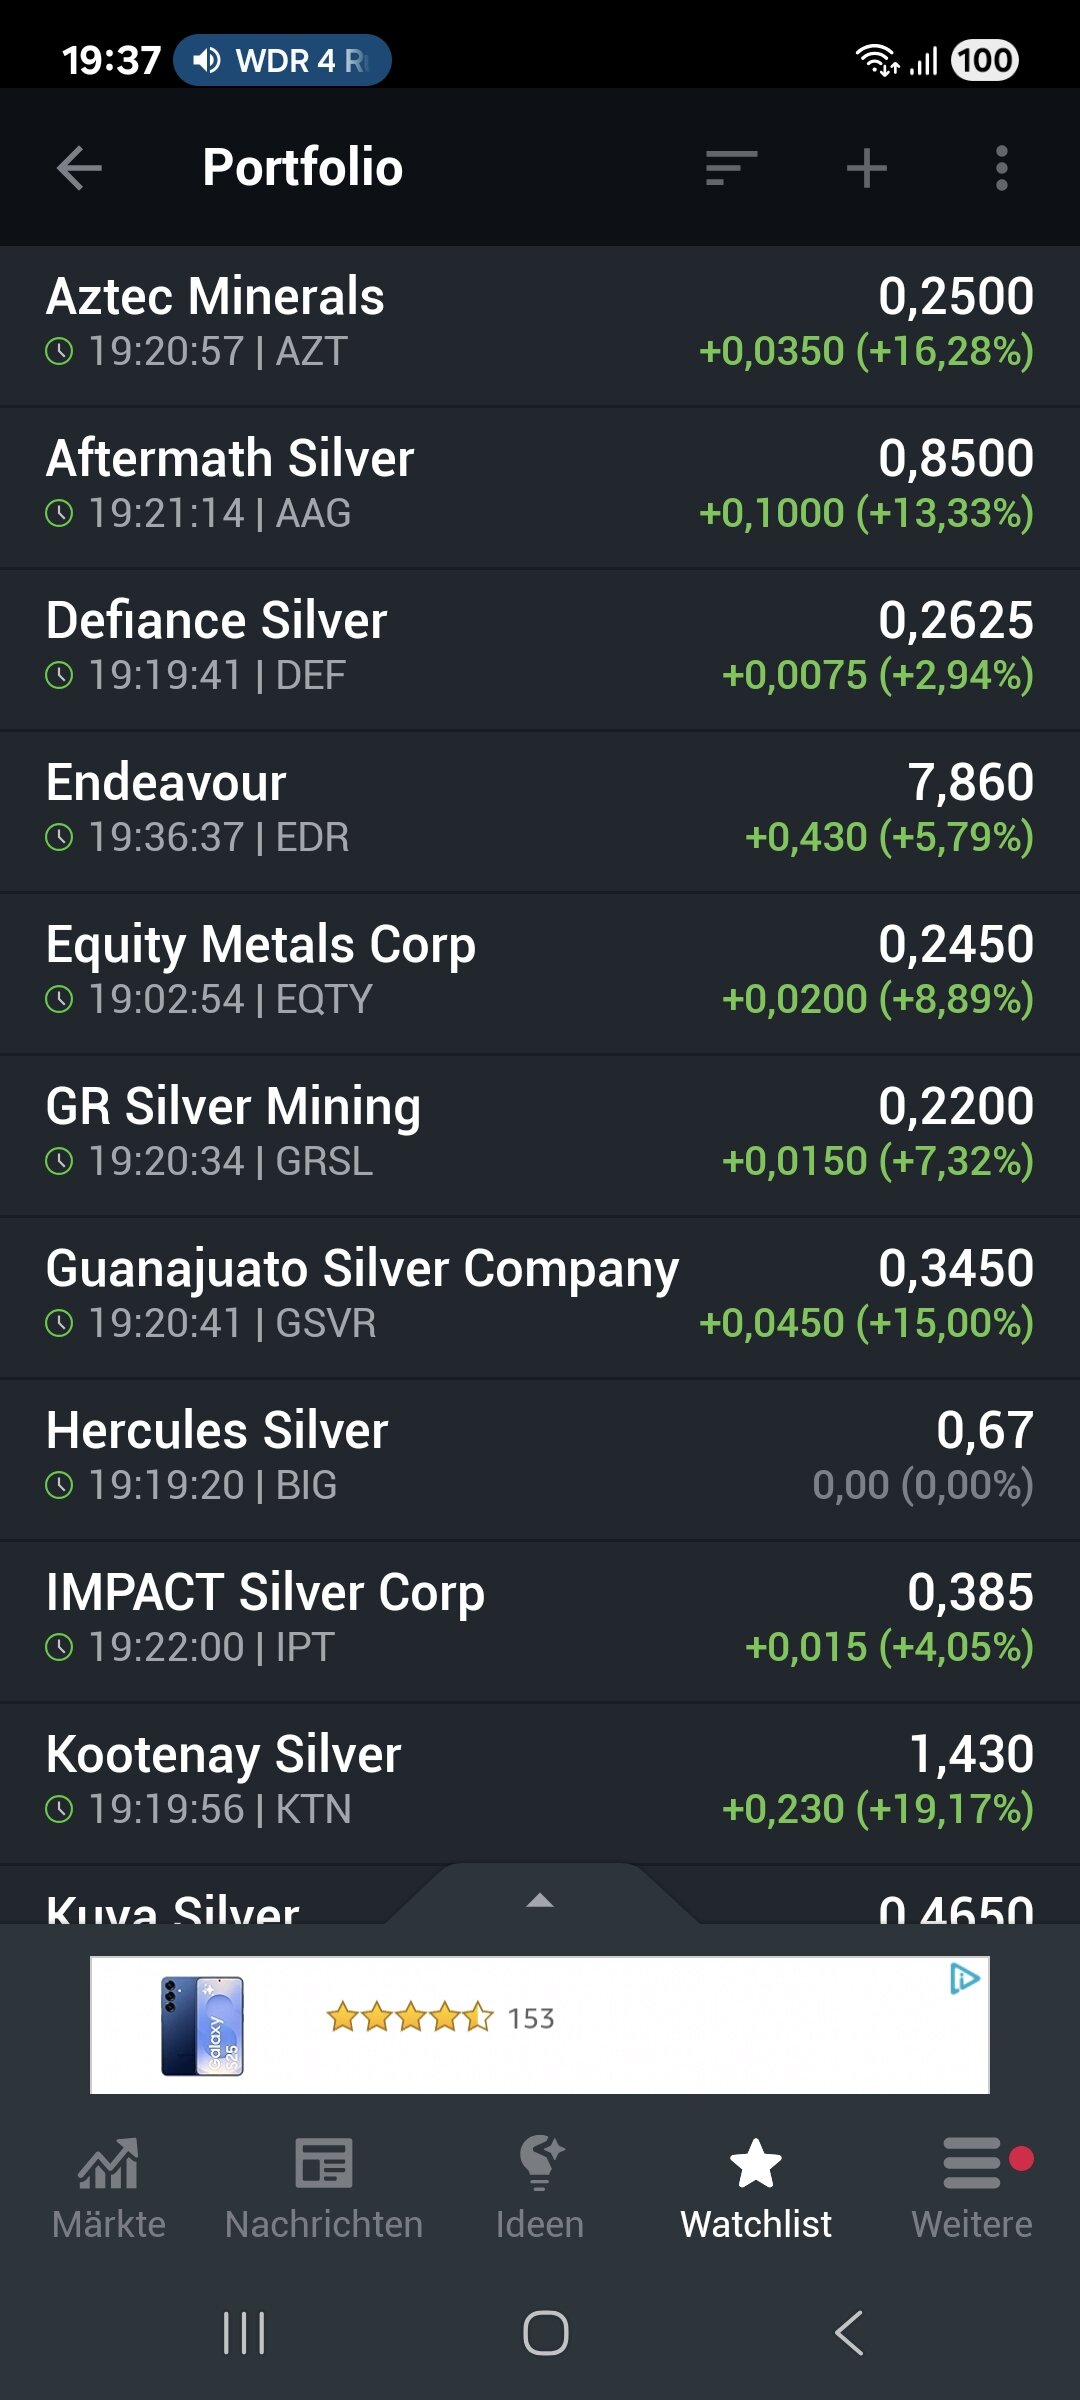
Task: Open the Aztec Minerals stock entry
Action: coord(540,325)
